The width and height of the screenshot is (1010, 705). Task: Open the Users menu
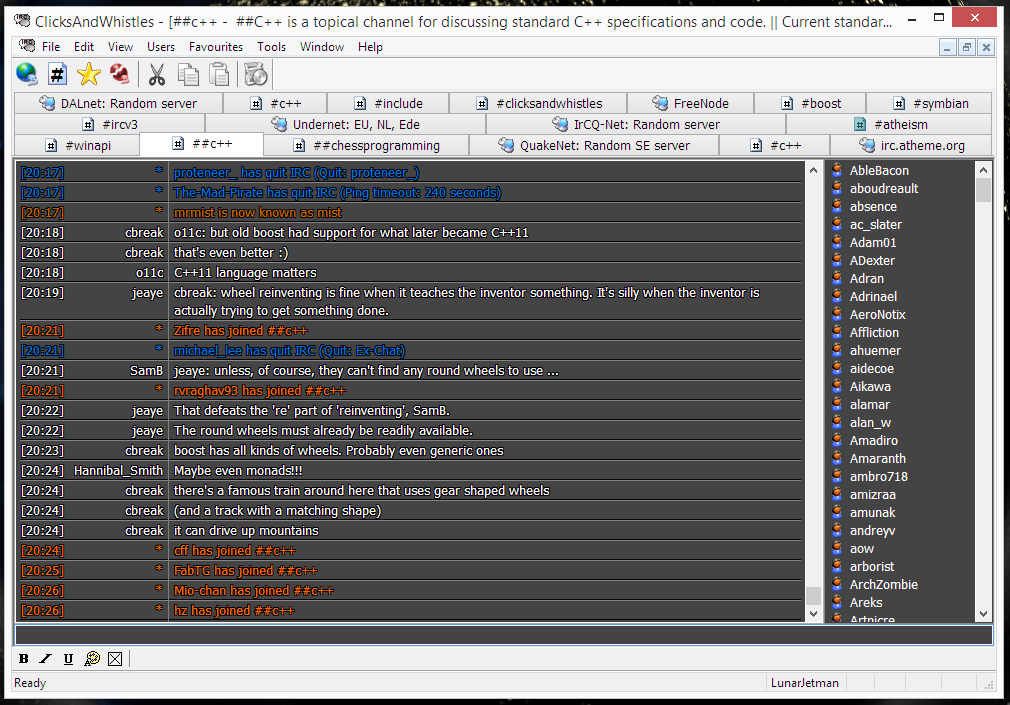pos(160,47)
